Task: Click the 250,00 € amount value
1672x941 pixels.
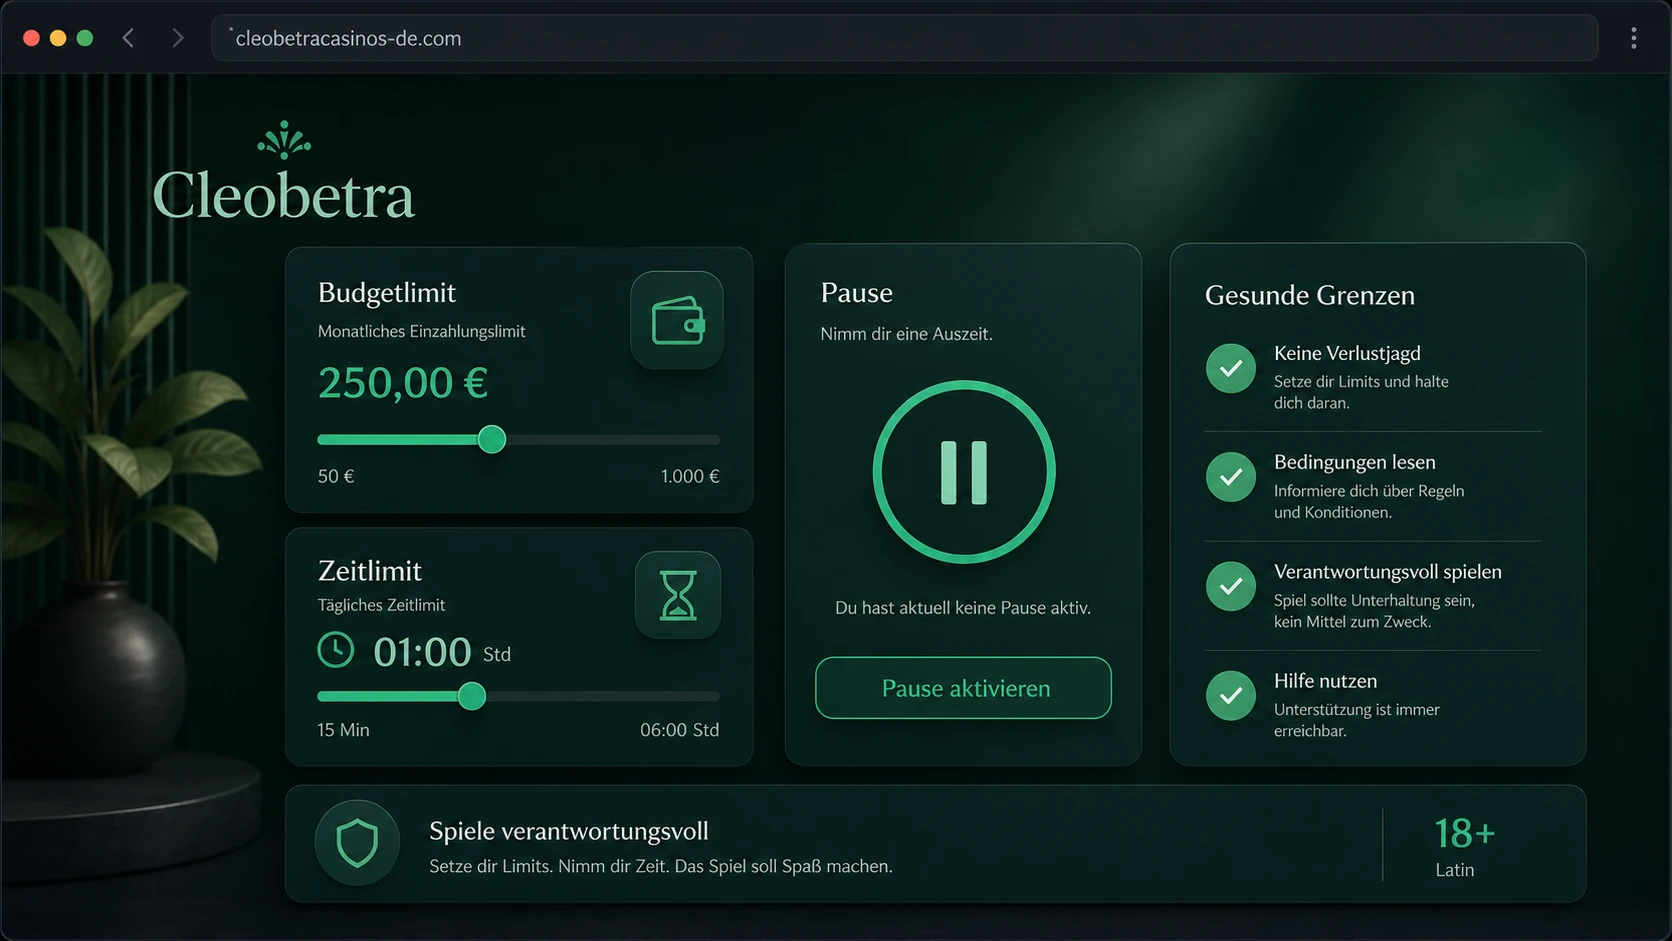Action: coord(403,383)
